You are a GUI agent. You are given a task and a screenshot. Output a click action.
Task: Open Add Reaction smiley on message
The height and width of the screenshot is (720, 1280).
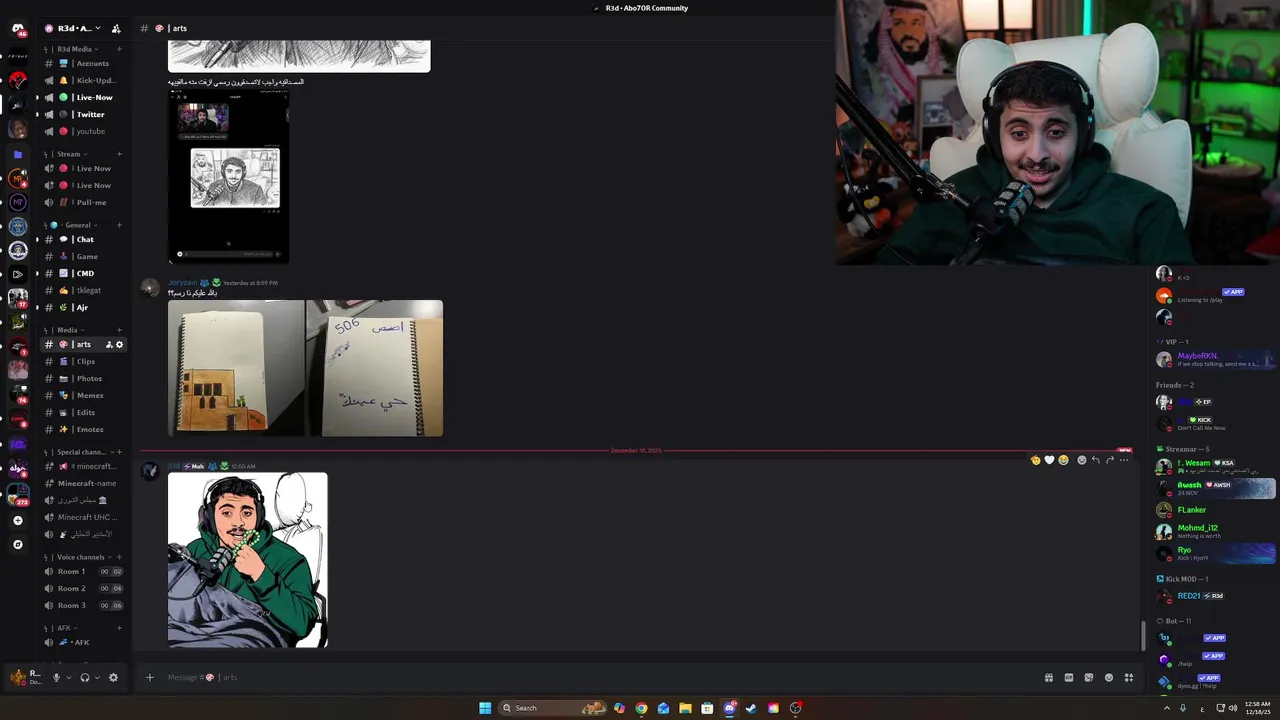[1081, 460]
